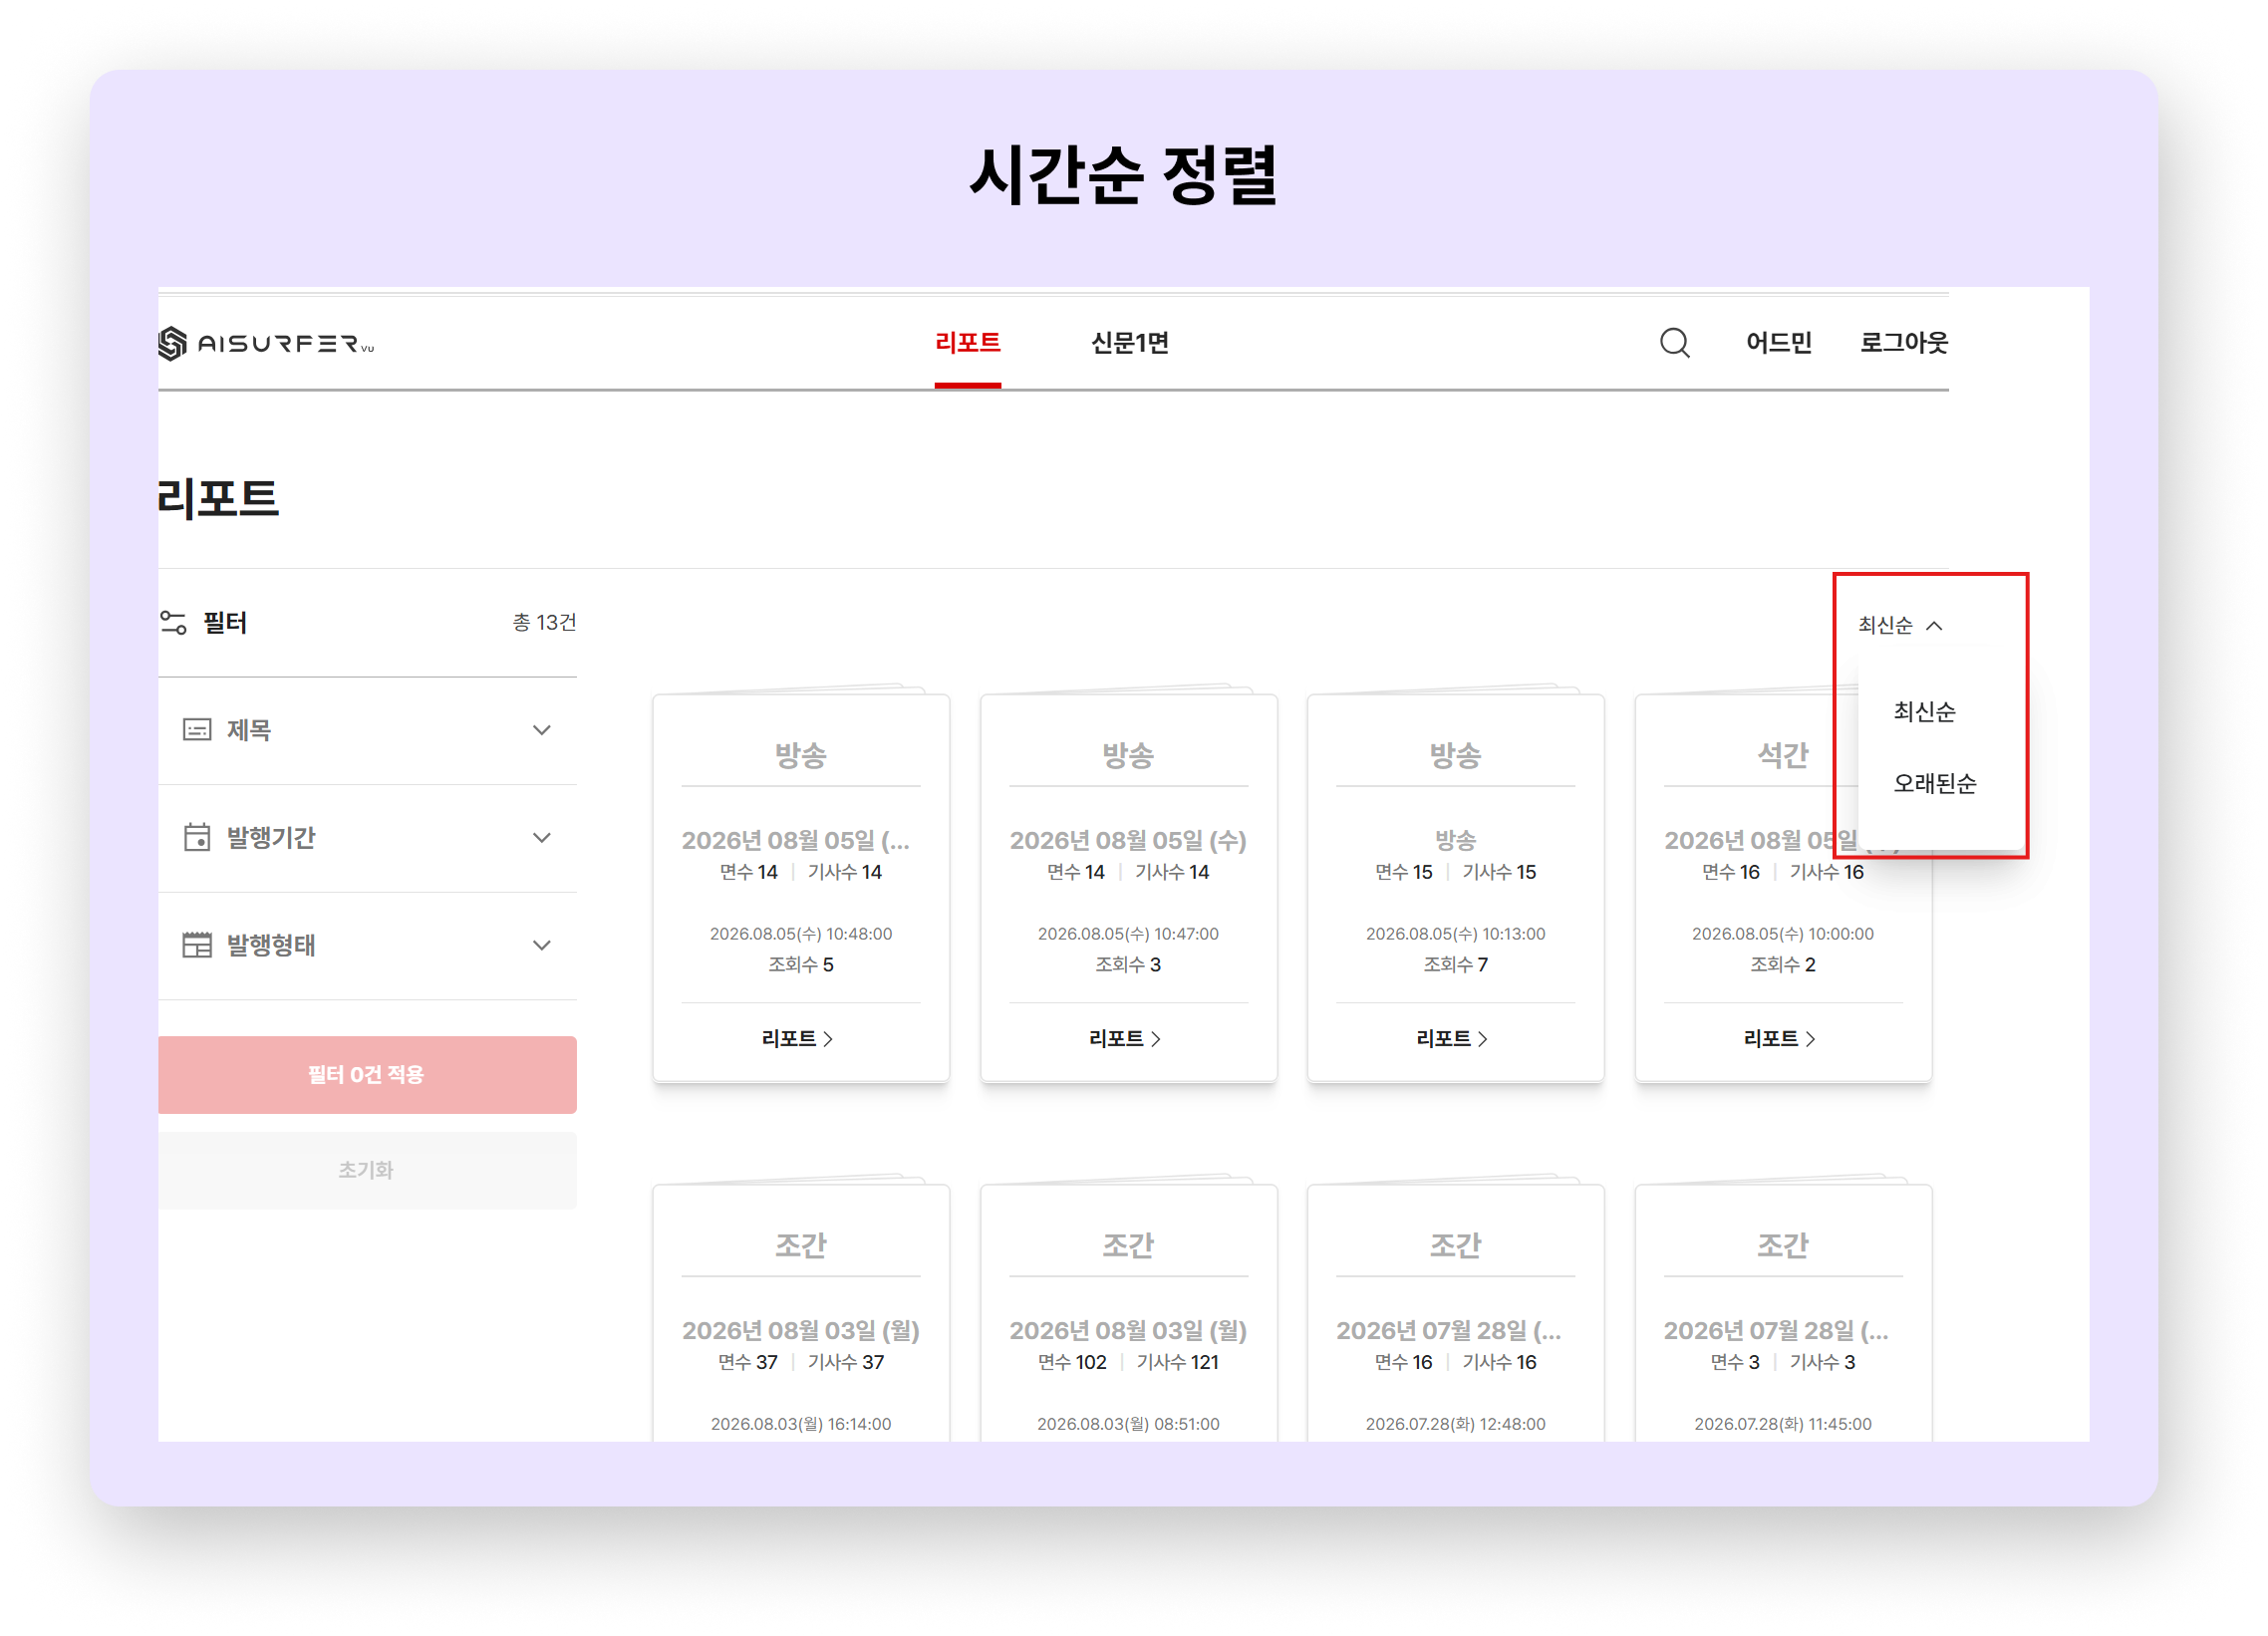This screenshot has height=1636, width=2268.
Task: Switch to the 신문1면 tab
Action: coord(1130,343)
